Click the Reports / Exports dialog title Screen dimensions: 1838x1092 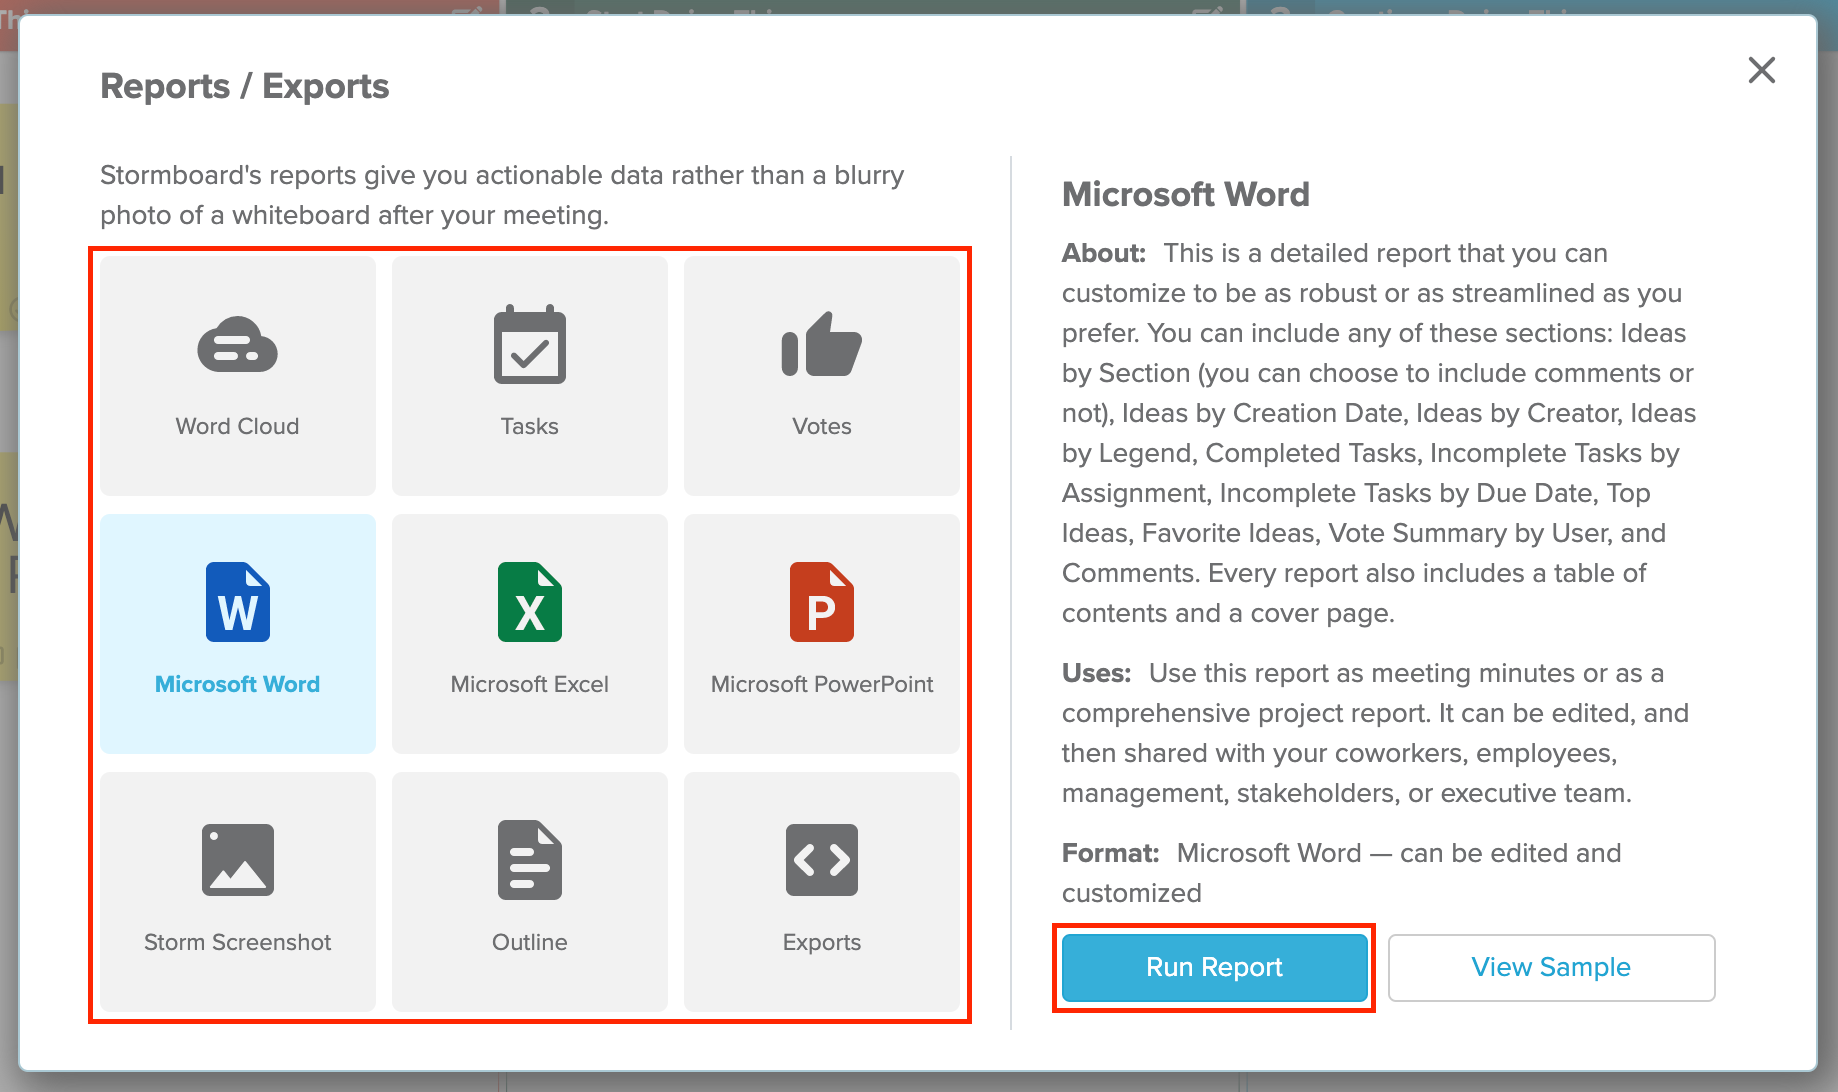[x=245, y=86]
